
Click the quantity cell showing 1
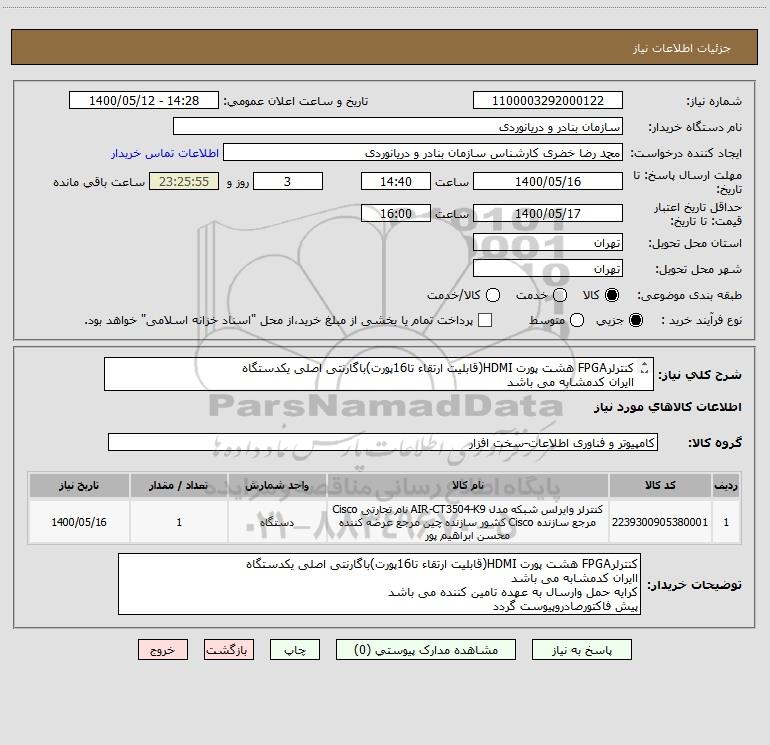pyautogui.click(x=179, y=522)
